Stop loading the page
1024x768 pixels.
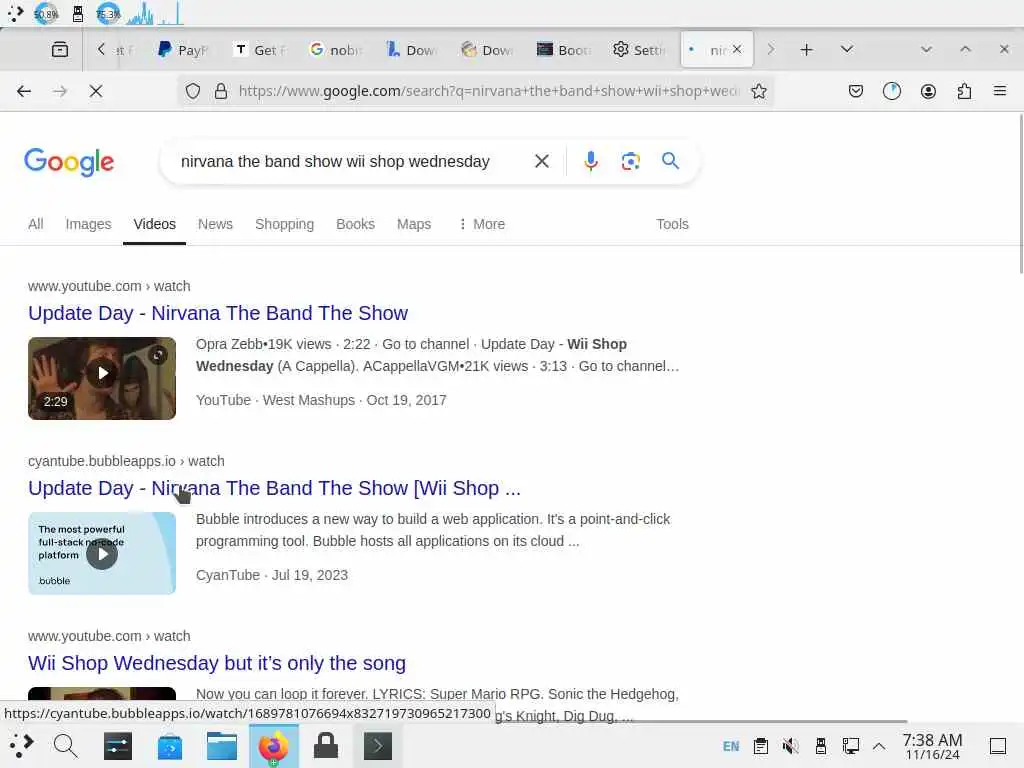pyautogui.click(x=96, y=91)
